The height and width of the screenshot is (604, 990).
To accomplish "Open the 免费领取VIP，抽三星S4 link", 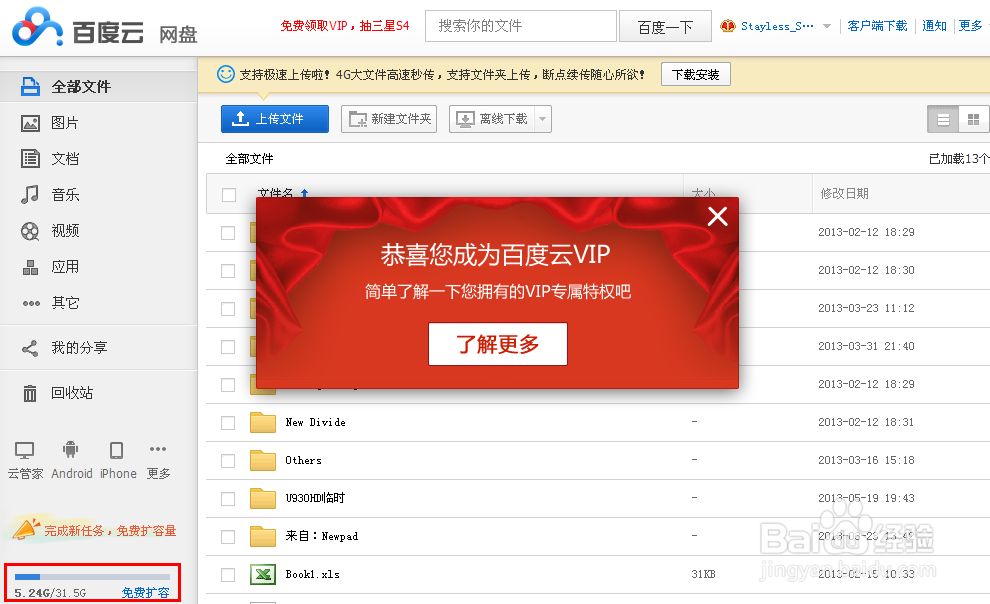I will (x=345, y=26).
